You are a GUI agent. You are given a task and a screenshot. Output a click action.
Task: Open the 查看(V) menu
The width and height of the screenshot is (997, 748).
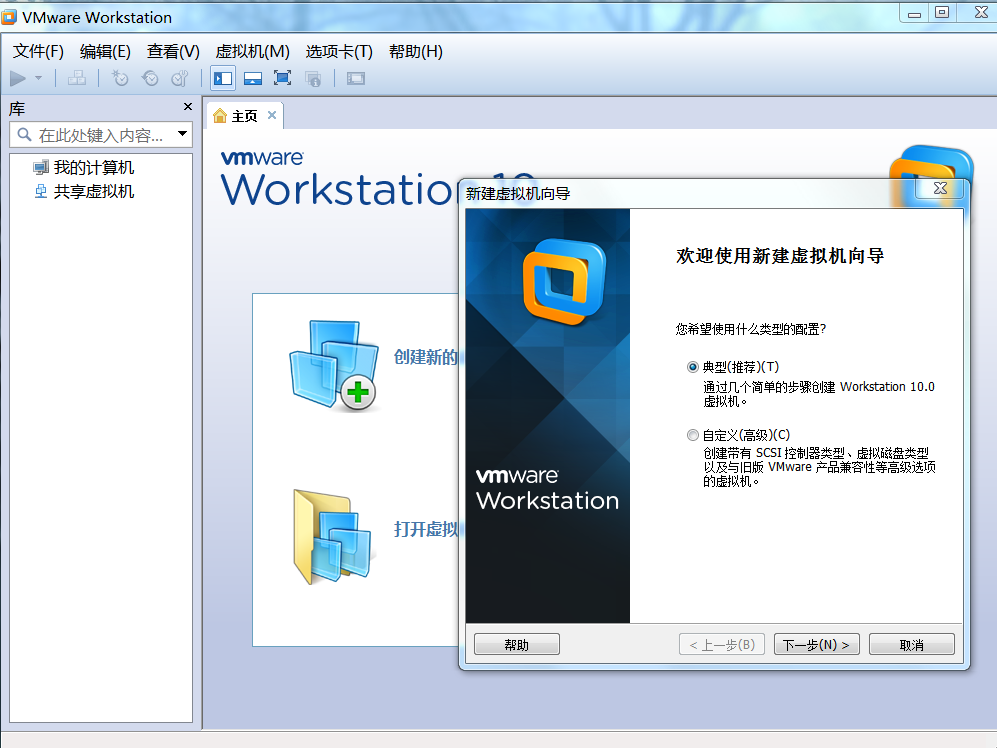pyautogui.click(x=173, y=52)
